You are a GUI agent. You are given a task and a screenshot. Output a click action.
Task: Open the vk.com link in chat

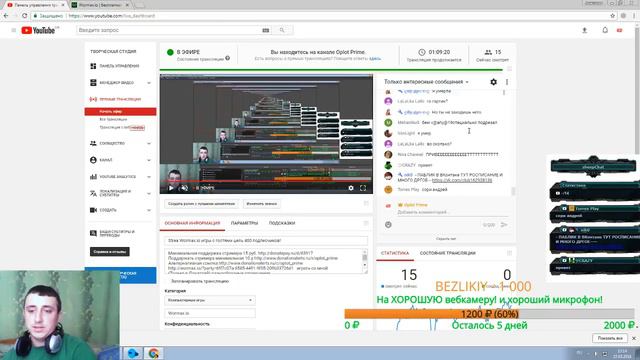462,180
